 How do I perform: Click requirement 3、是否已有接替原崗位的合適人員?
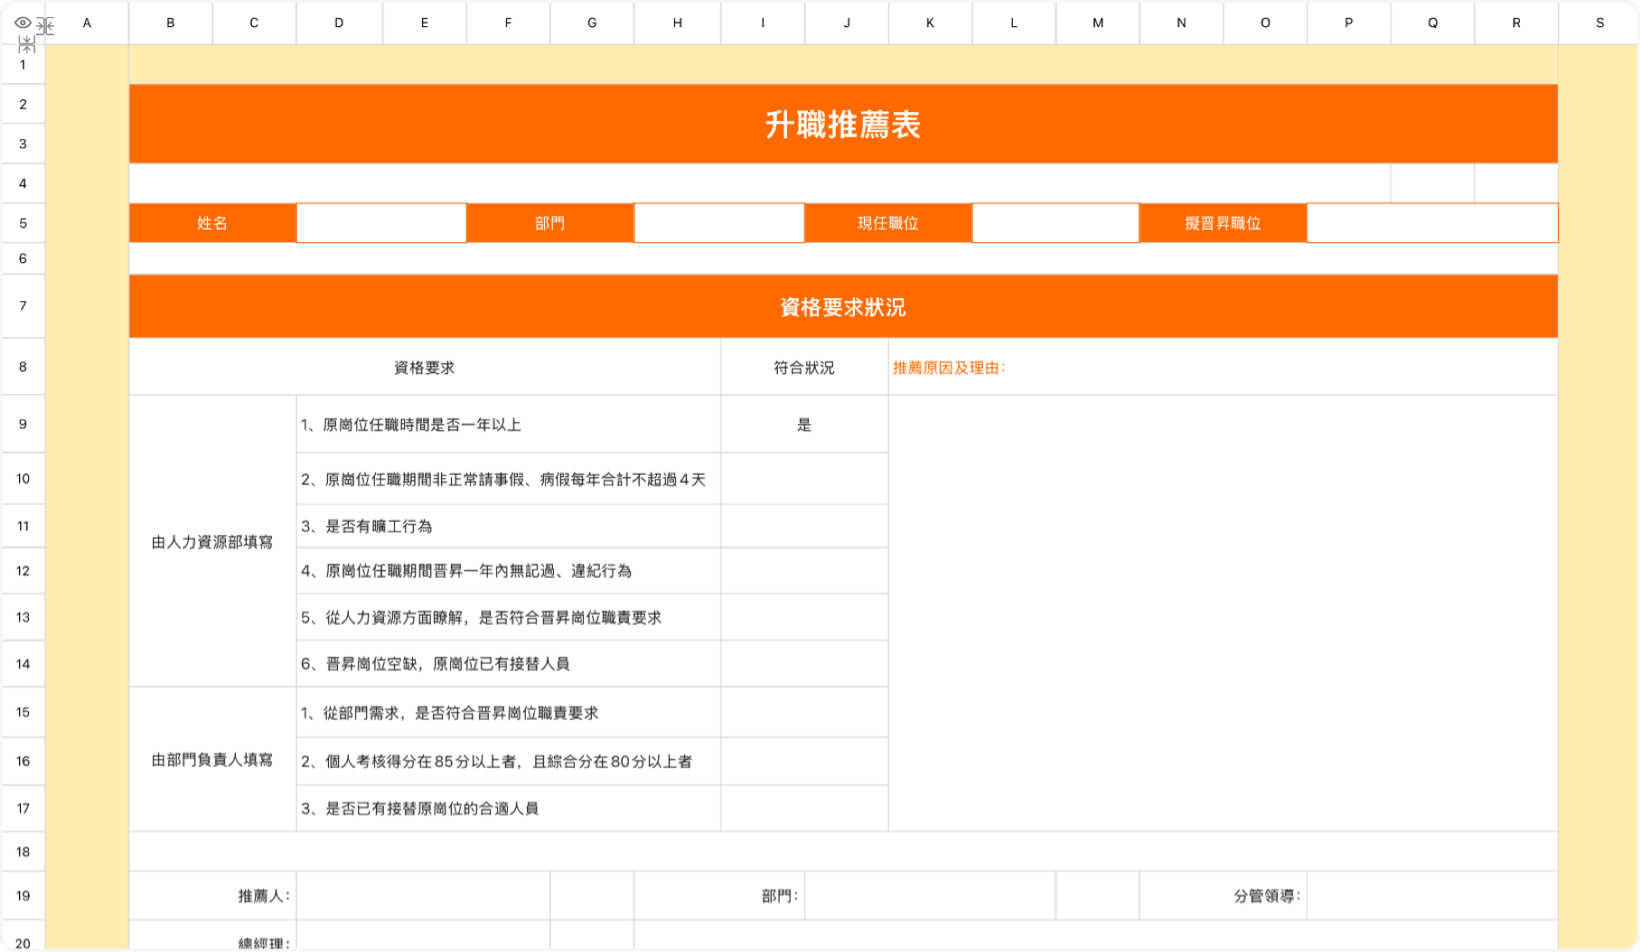click(x=508, y=808)
